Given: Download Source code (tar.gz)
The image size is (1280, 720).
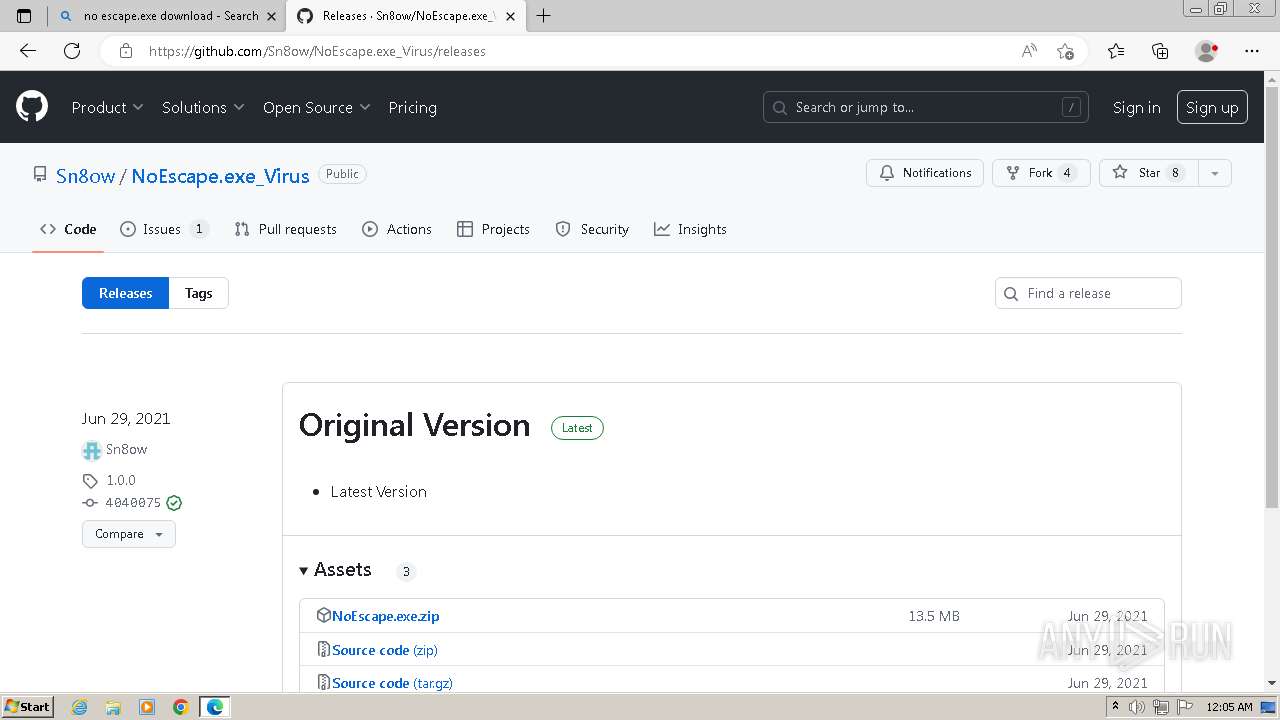Looking at the screenshot, I should 392,683.
